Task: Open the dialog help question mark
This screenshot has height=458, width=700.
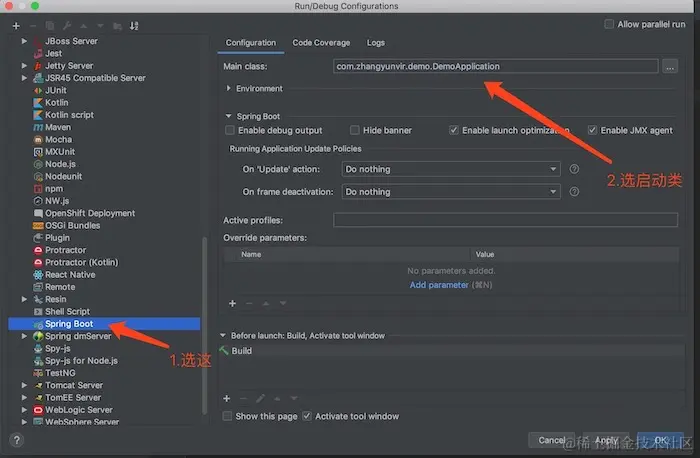Action: click(x=17, y=441)
